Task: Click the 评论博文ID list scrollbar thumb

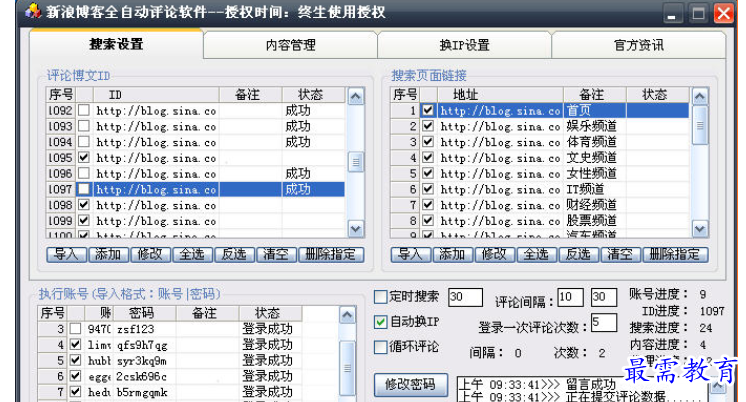Action: pos(355,162)
